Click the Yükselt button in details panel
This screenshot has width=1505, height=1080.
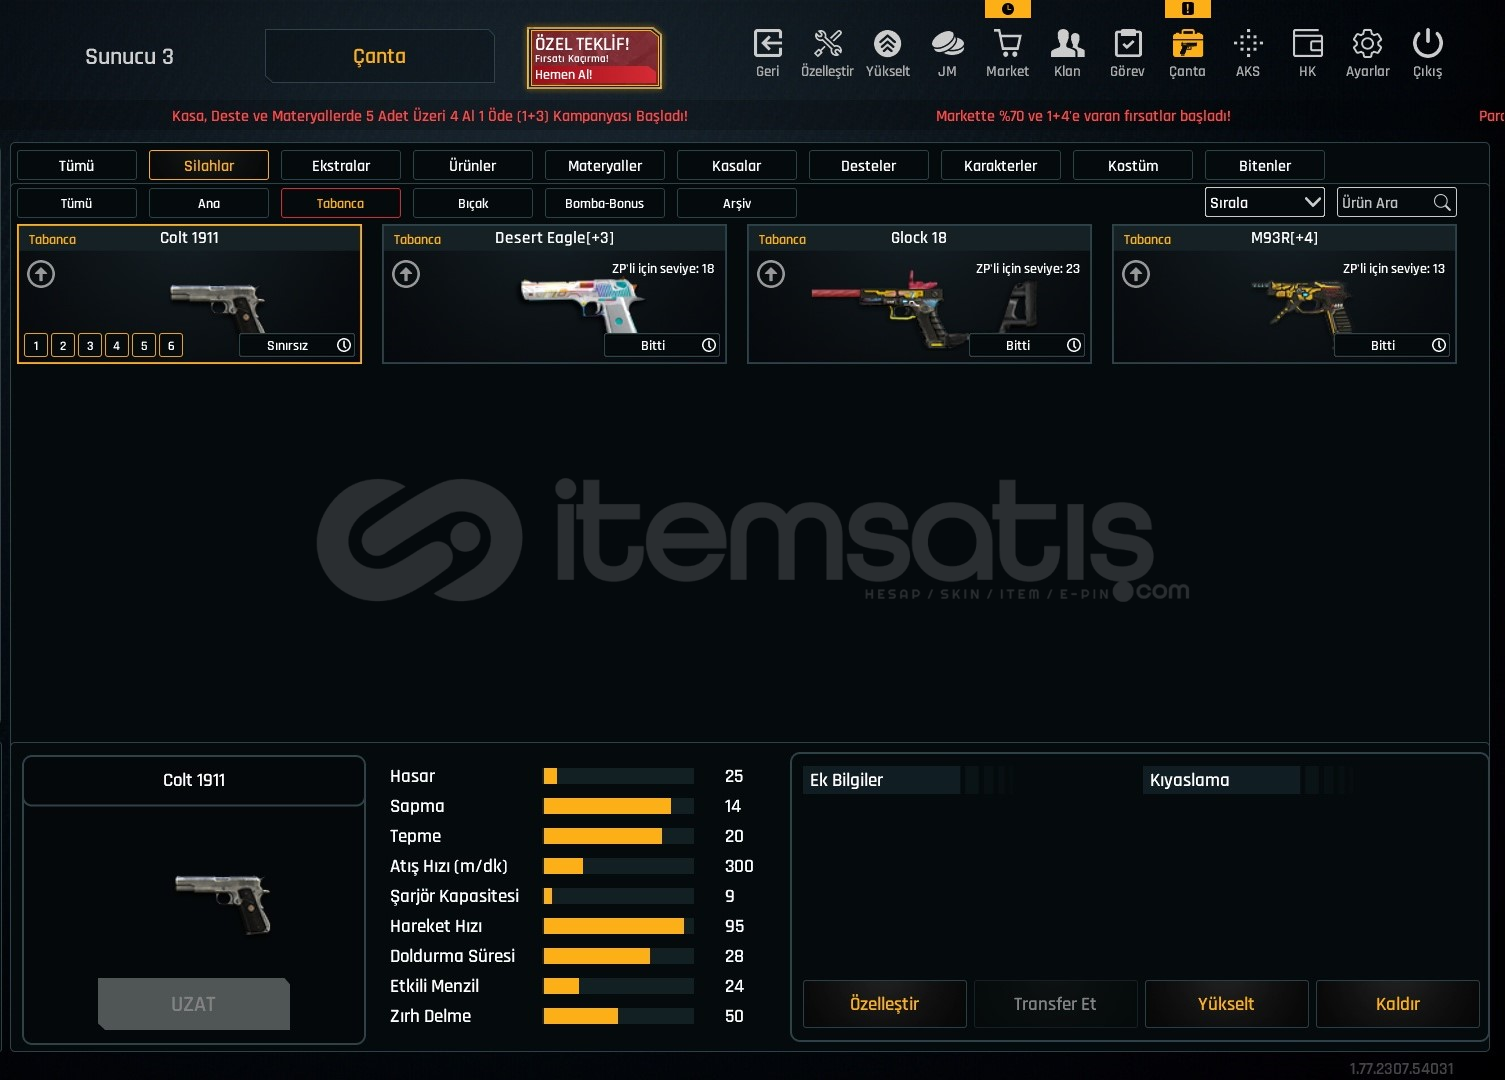pos(1227,1004)
